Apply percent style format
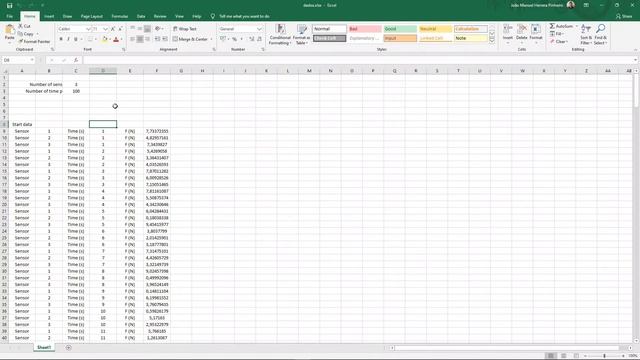 234,39
